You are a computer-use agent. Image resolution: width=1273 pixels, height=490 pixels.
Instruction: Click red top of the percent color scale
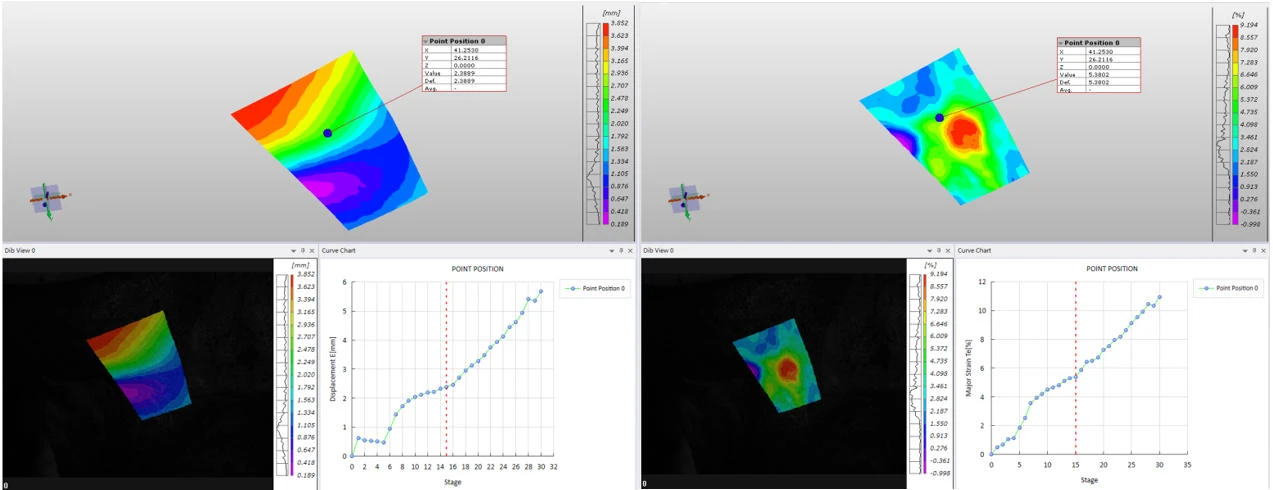click(x=1235, y=31)
